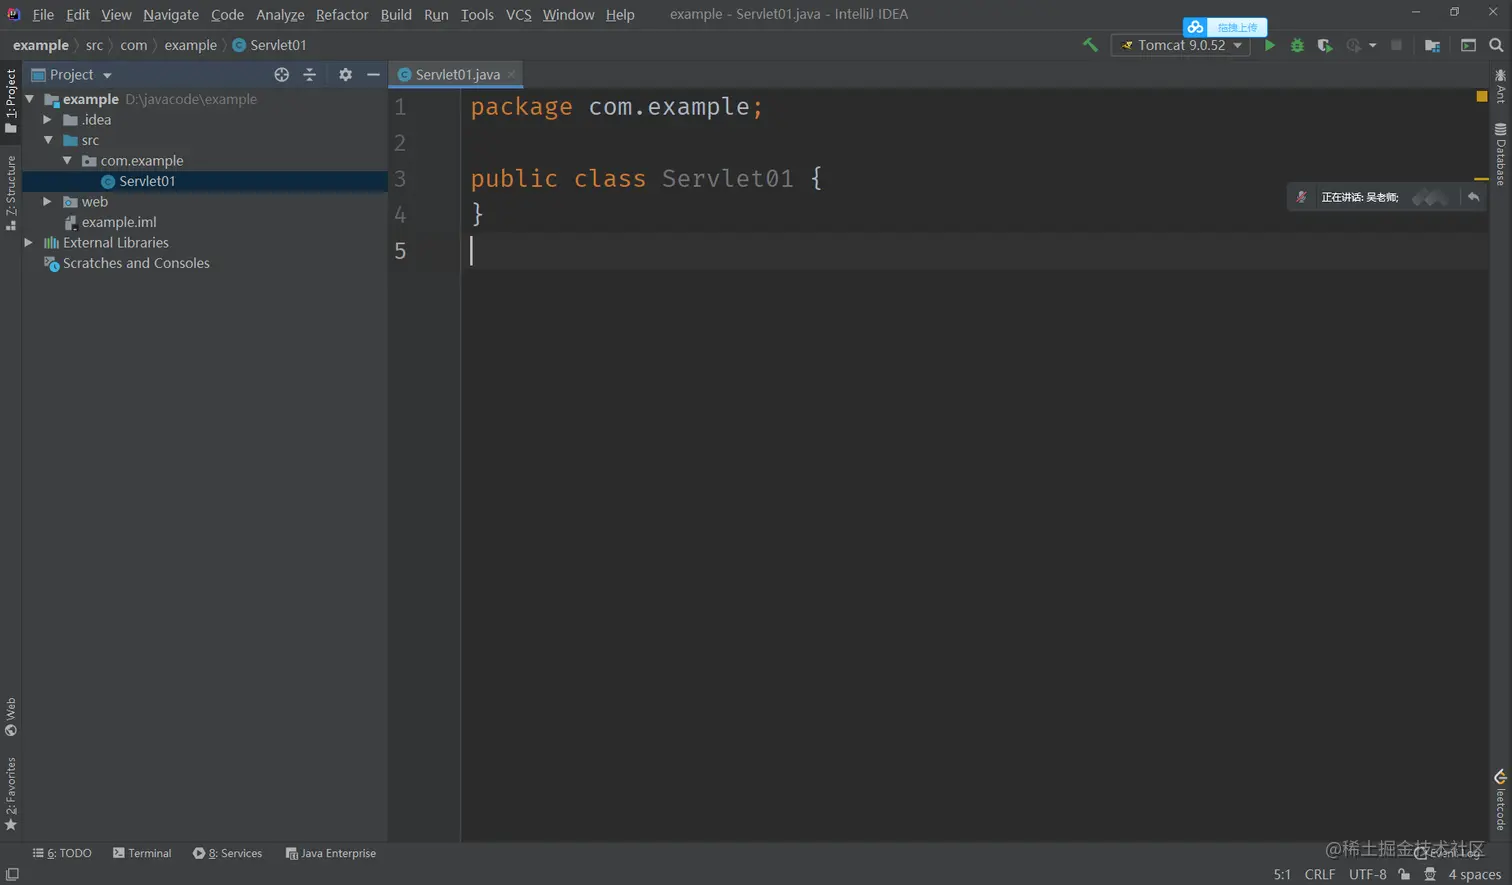
Task: Close the Servlet01.java tab
Action: [512, 74]
